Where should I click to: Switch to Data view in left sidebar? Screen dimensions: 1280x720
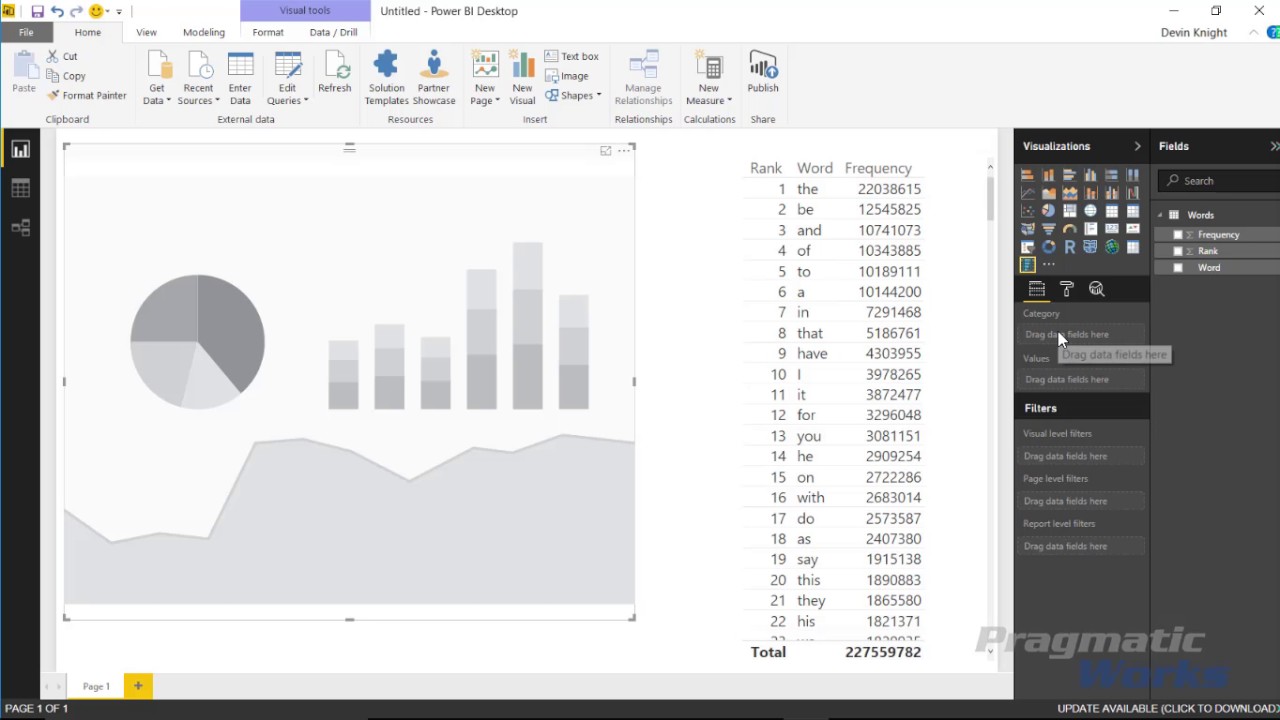20,188
